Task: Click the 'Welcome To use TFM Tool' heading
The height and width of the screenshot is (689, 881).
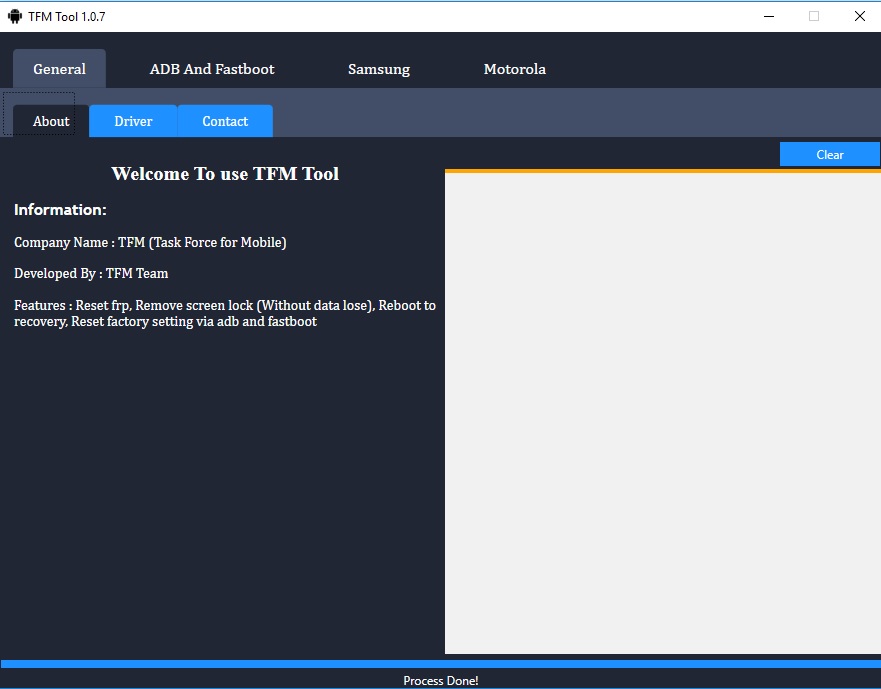Action: [225, 174]
